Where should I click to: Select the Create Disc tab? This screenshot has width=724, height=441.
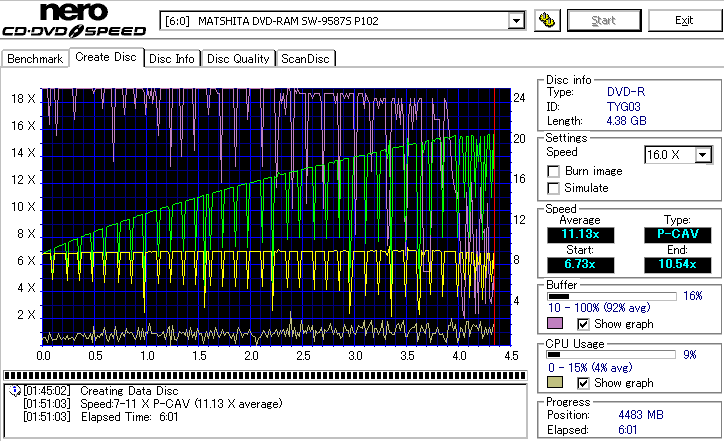[106, 57]
